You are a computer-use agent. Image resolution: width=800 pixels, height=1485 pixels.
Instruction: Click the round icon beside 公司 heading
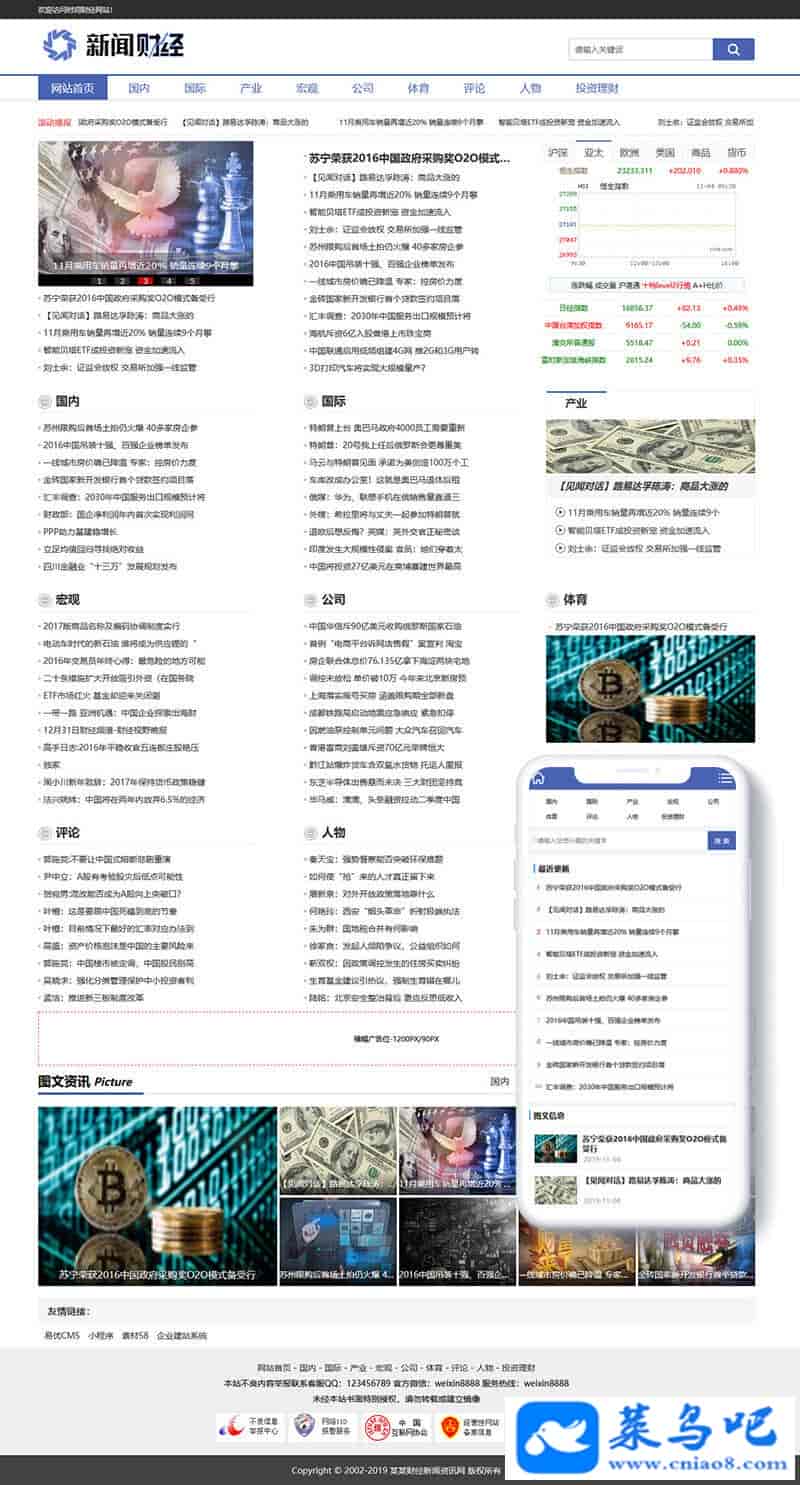pos(311,600)
